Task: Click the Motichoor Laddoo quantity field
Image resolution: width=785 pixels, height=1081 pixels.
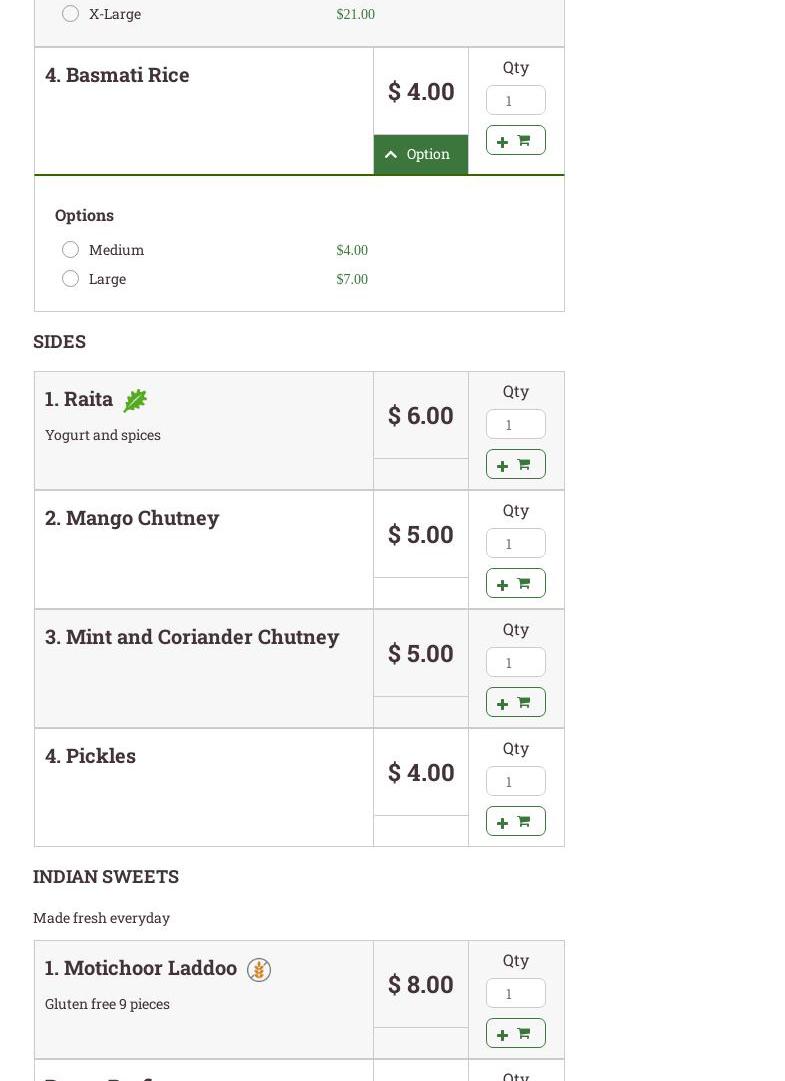Action: 515,993
